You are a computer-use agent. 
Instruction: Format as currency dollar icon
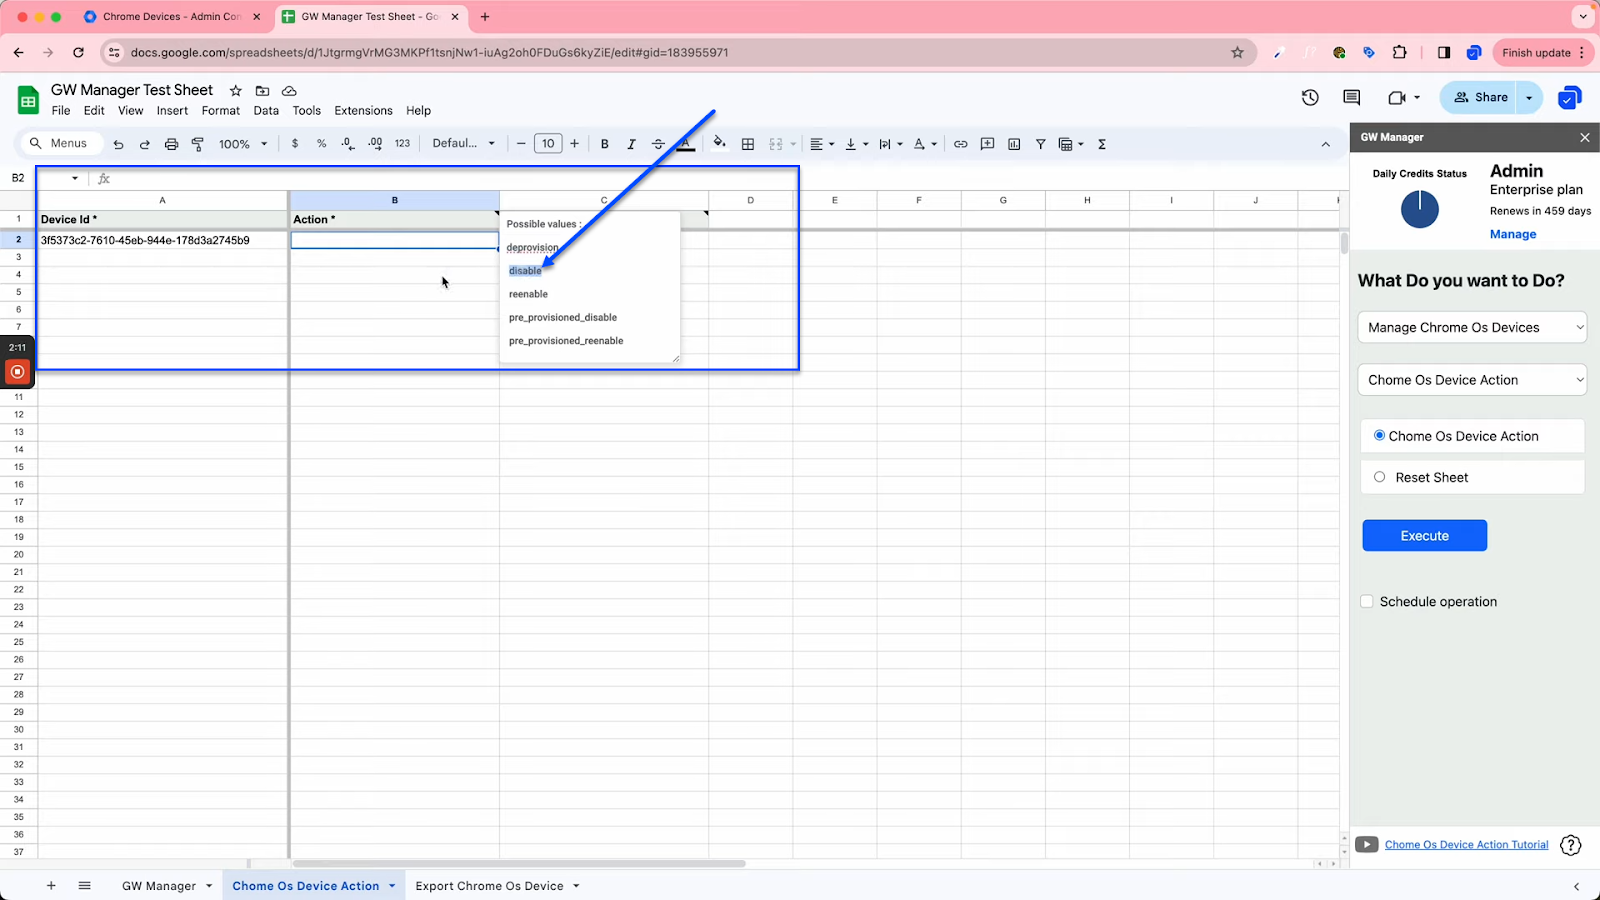pyautogui.click(x=295, y=144)
